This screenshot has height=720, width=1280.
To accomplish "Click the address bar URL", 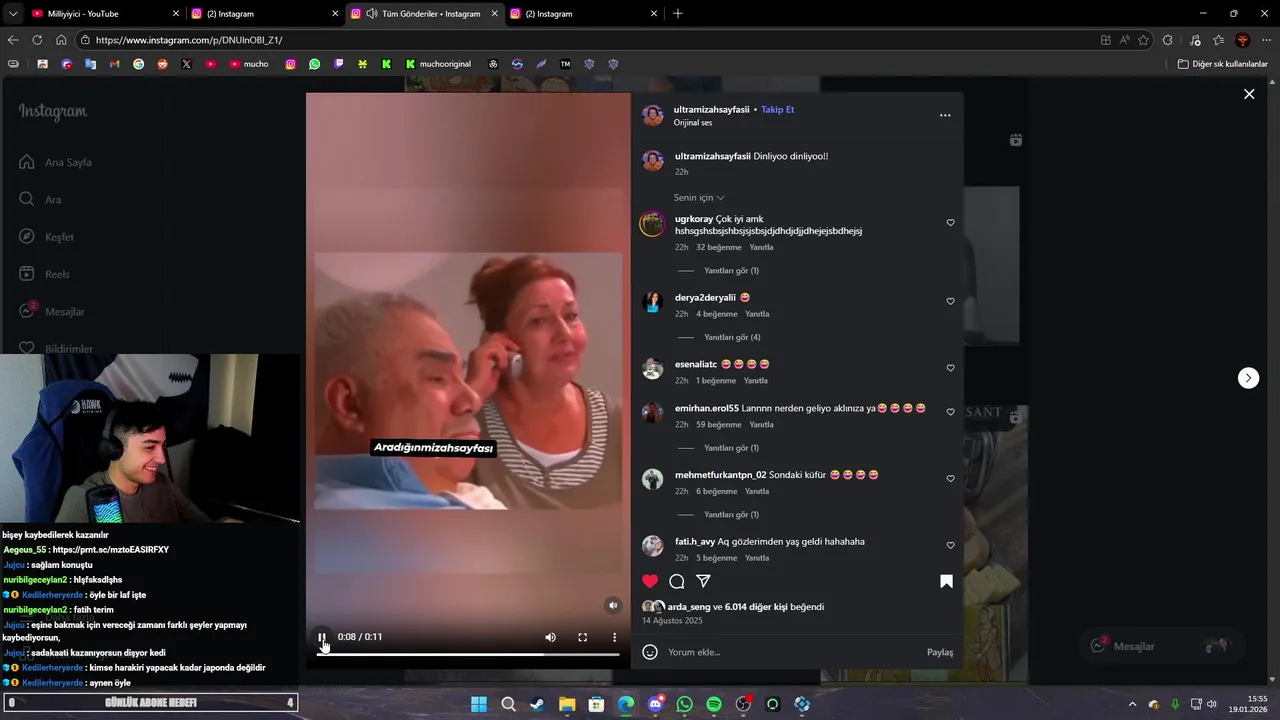I will (x=190, y=40).
